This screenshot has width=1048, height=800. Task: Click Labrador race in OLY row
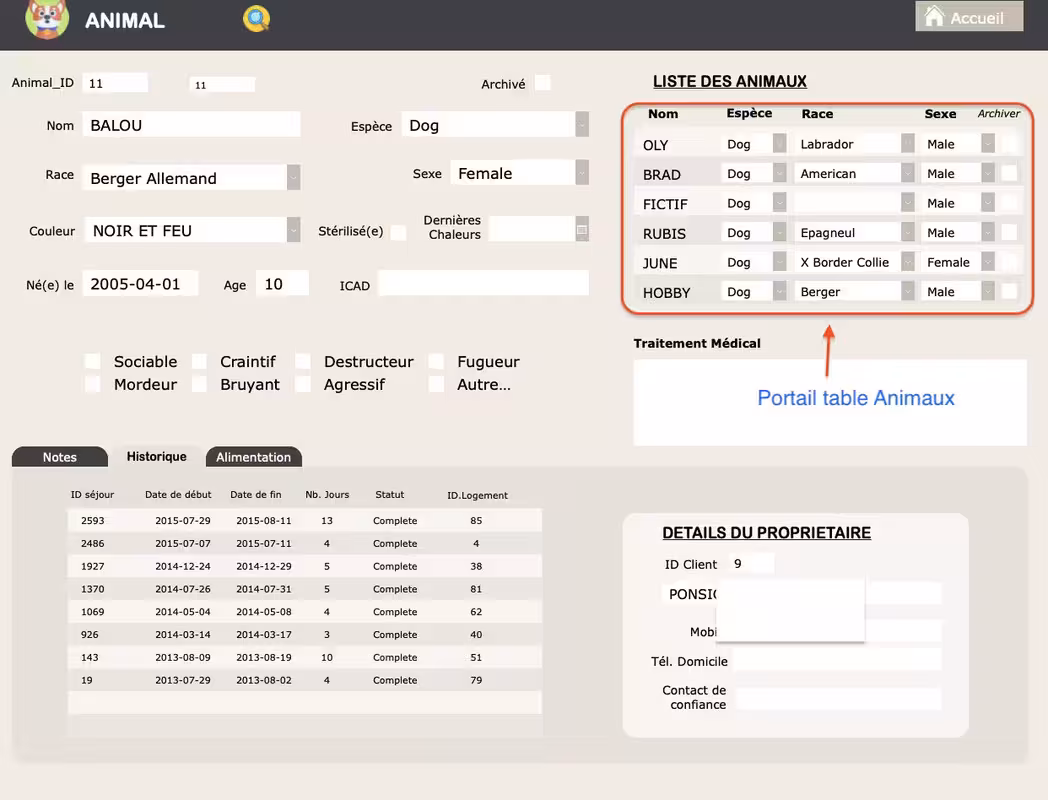point(846,144)
